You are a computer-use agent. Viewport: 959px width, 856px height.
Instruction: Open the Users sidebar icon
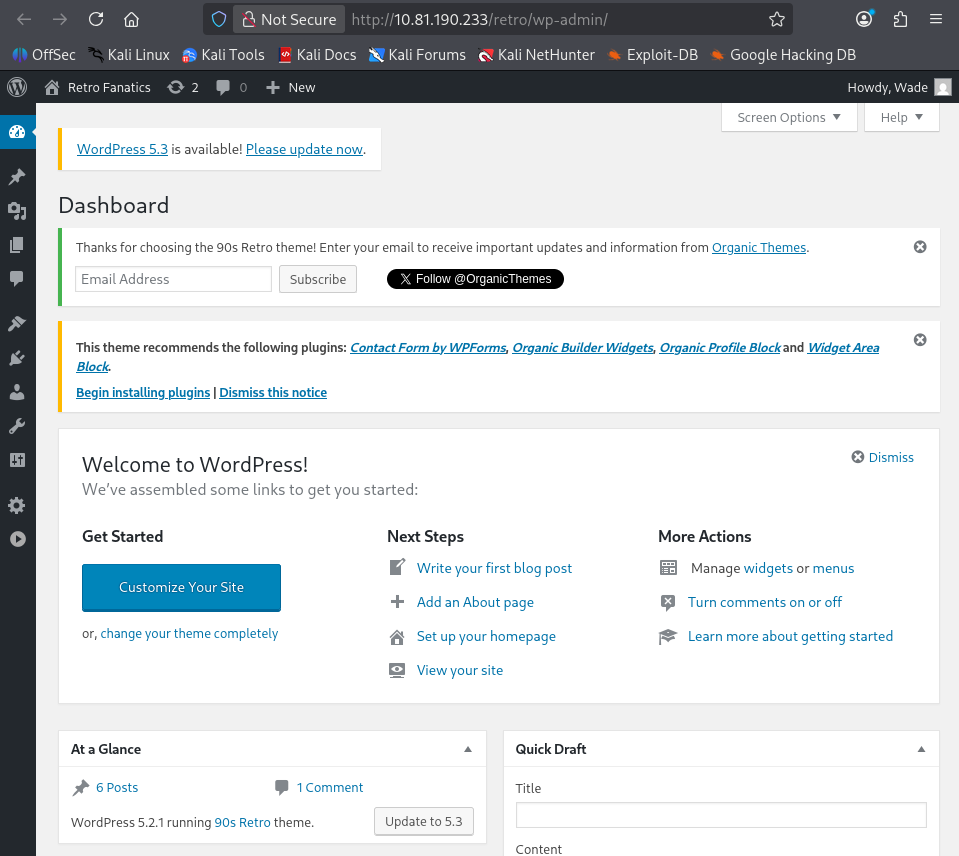click(17, 392)
